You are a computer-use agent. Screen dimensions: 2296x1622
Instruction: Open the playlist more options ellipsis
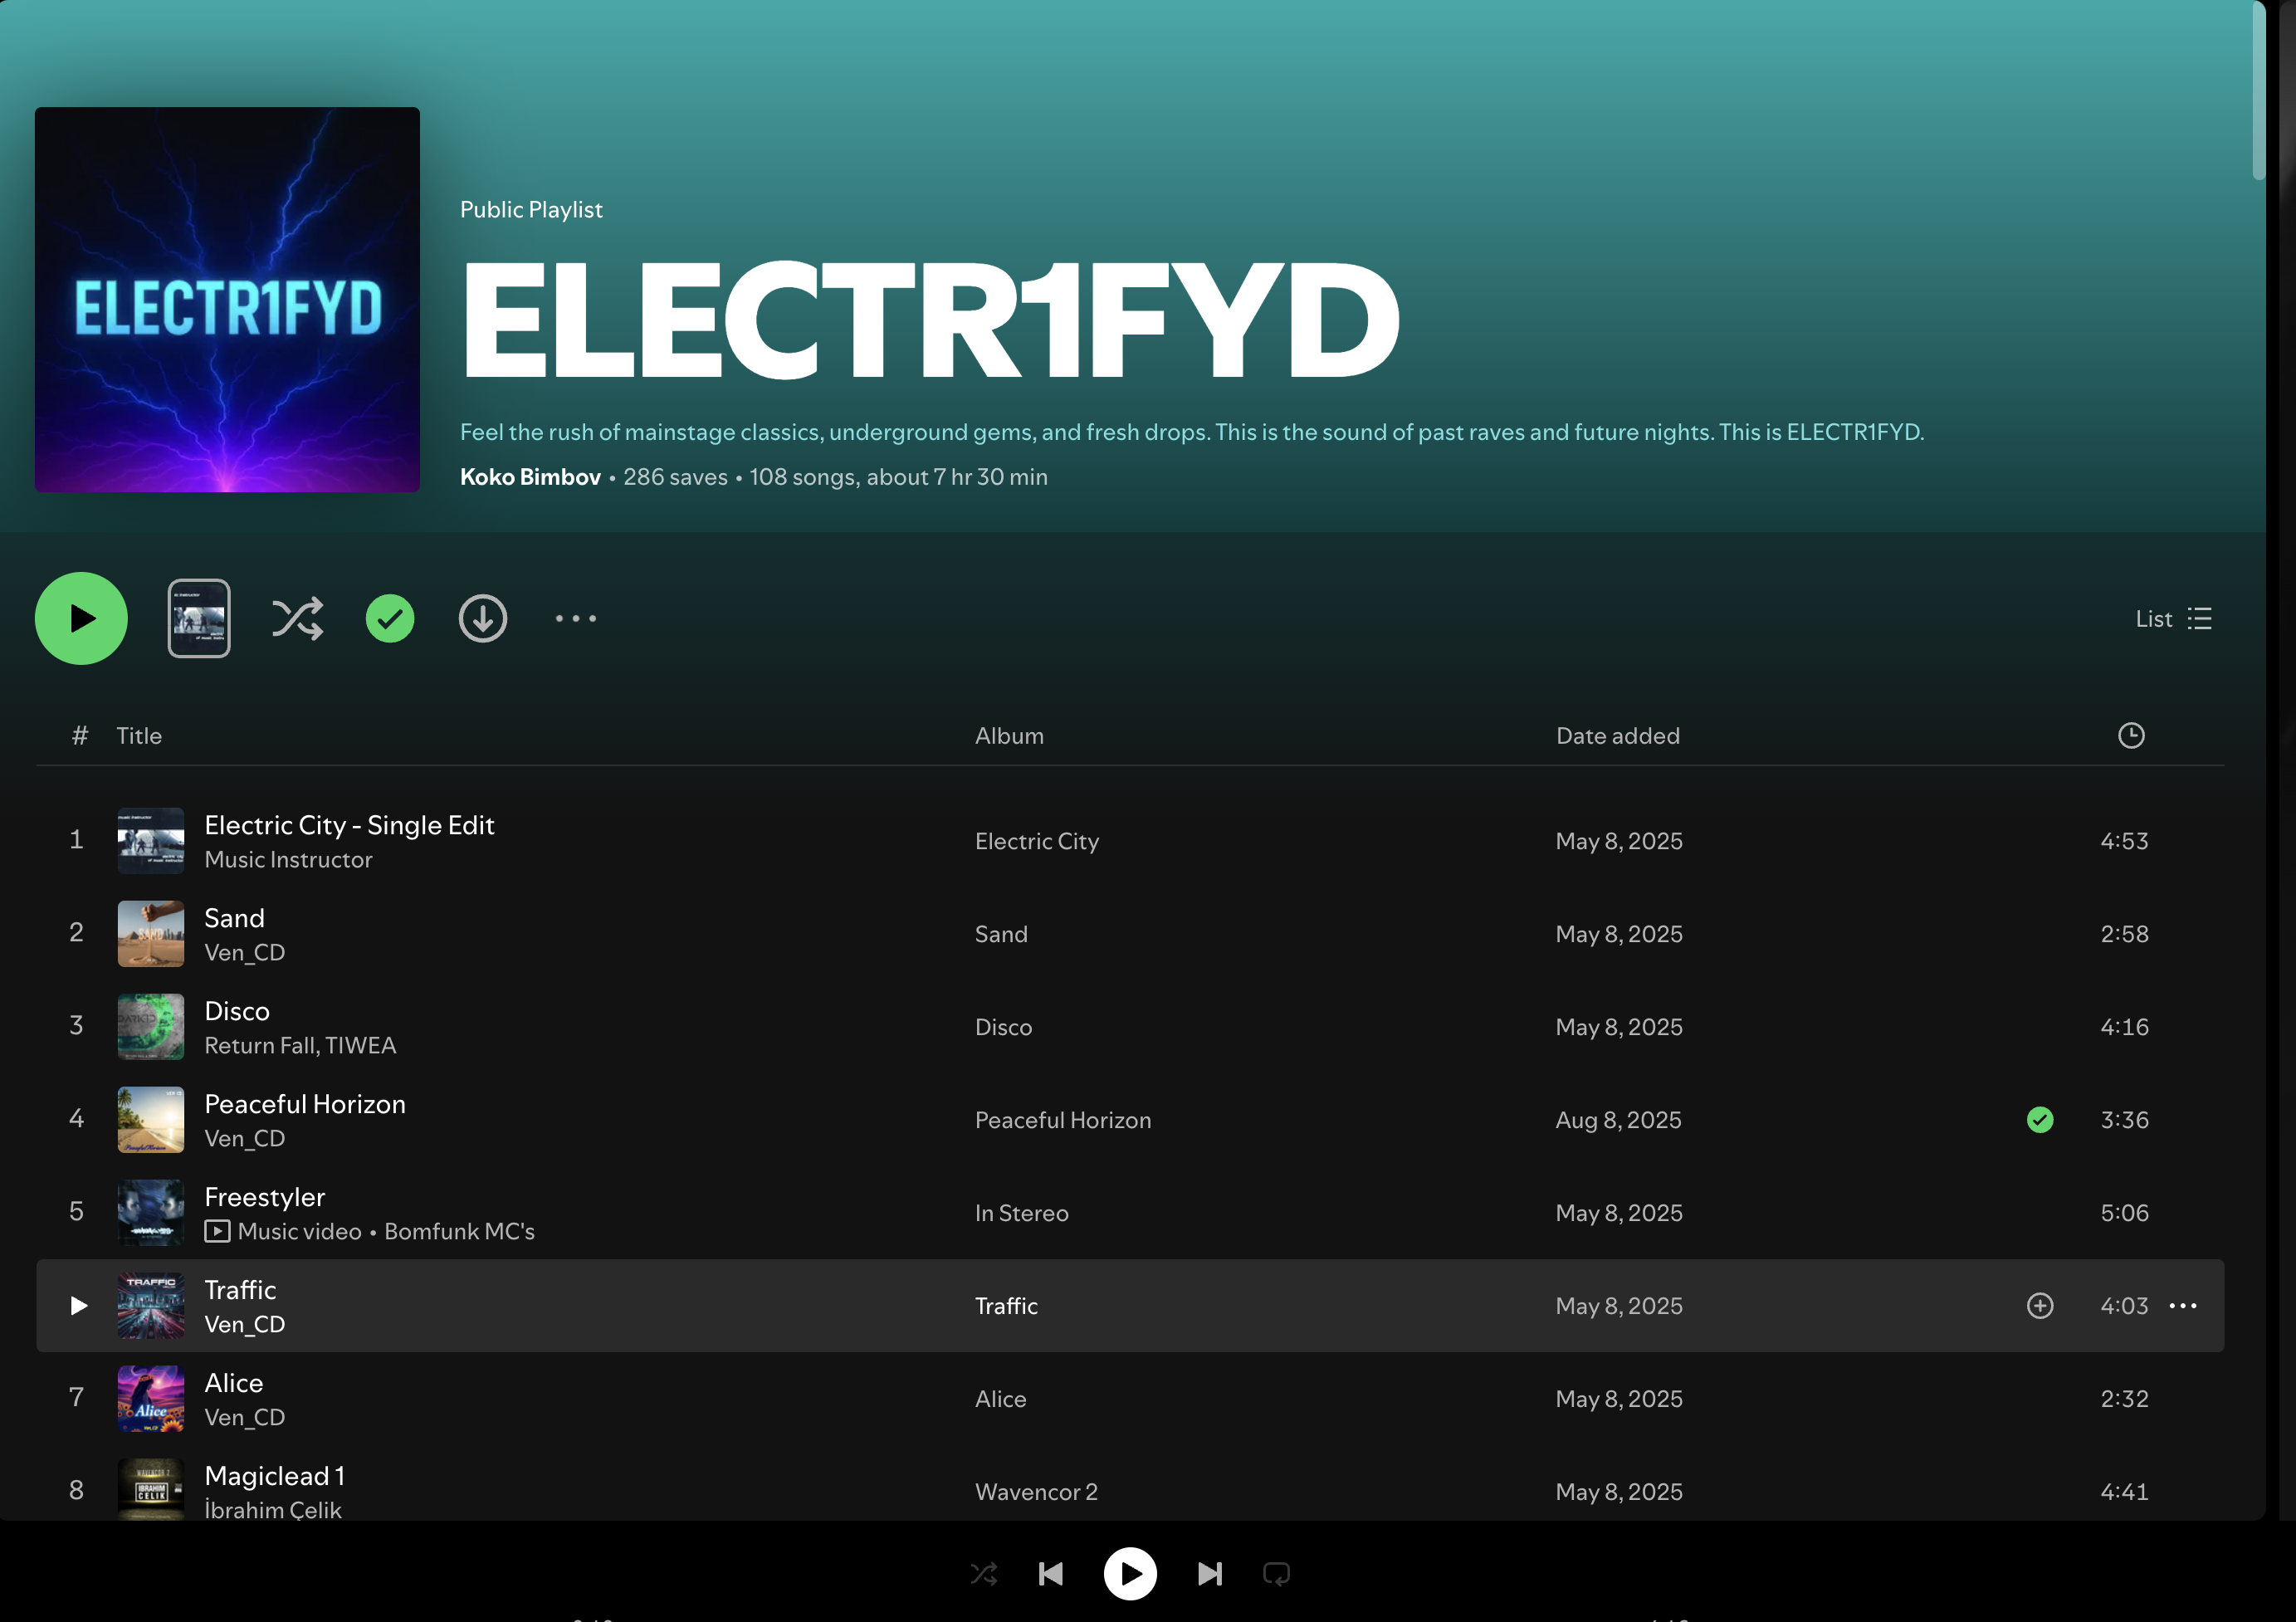[x=576, y=619]
